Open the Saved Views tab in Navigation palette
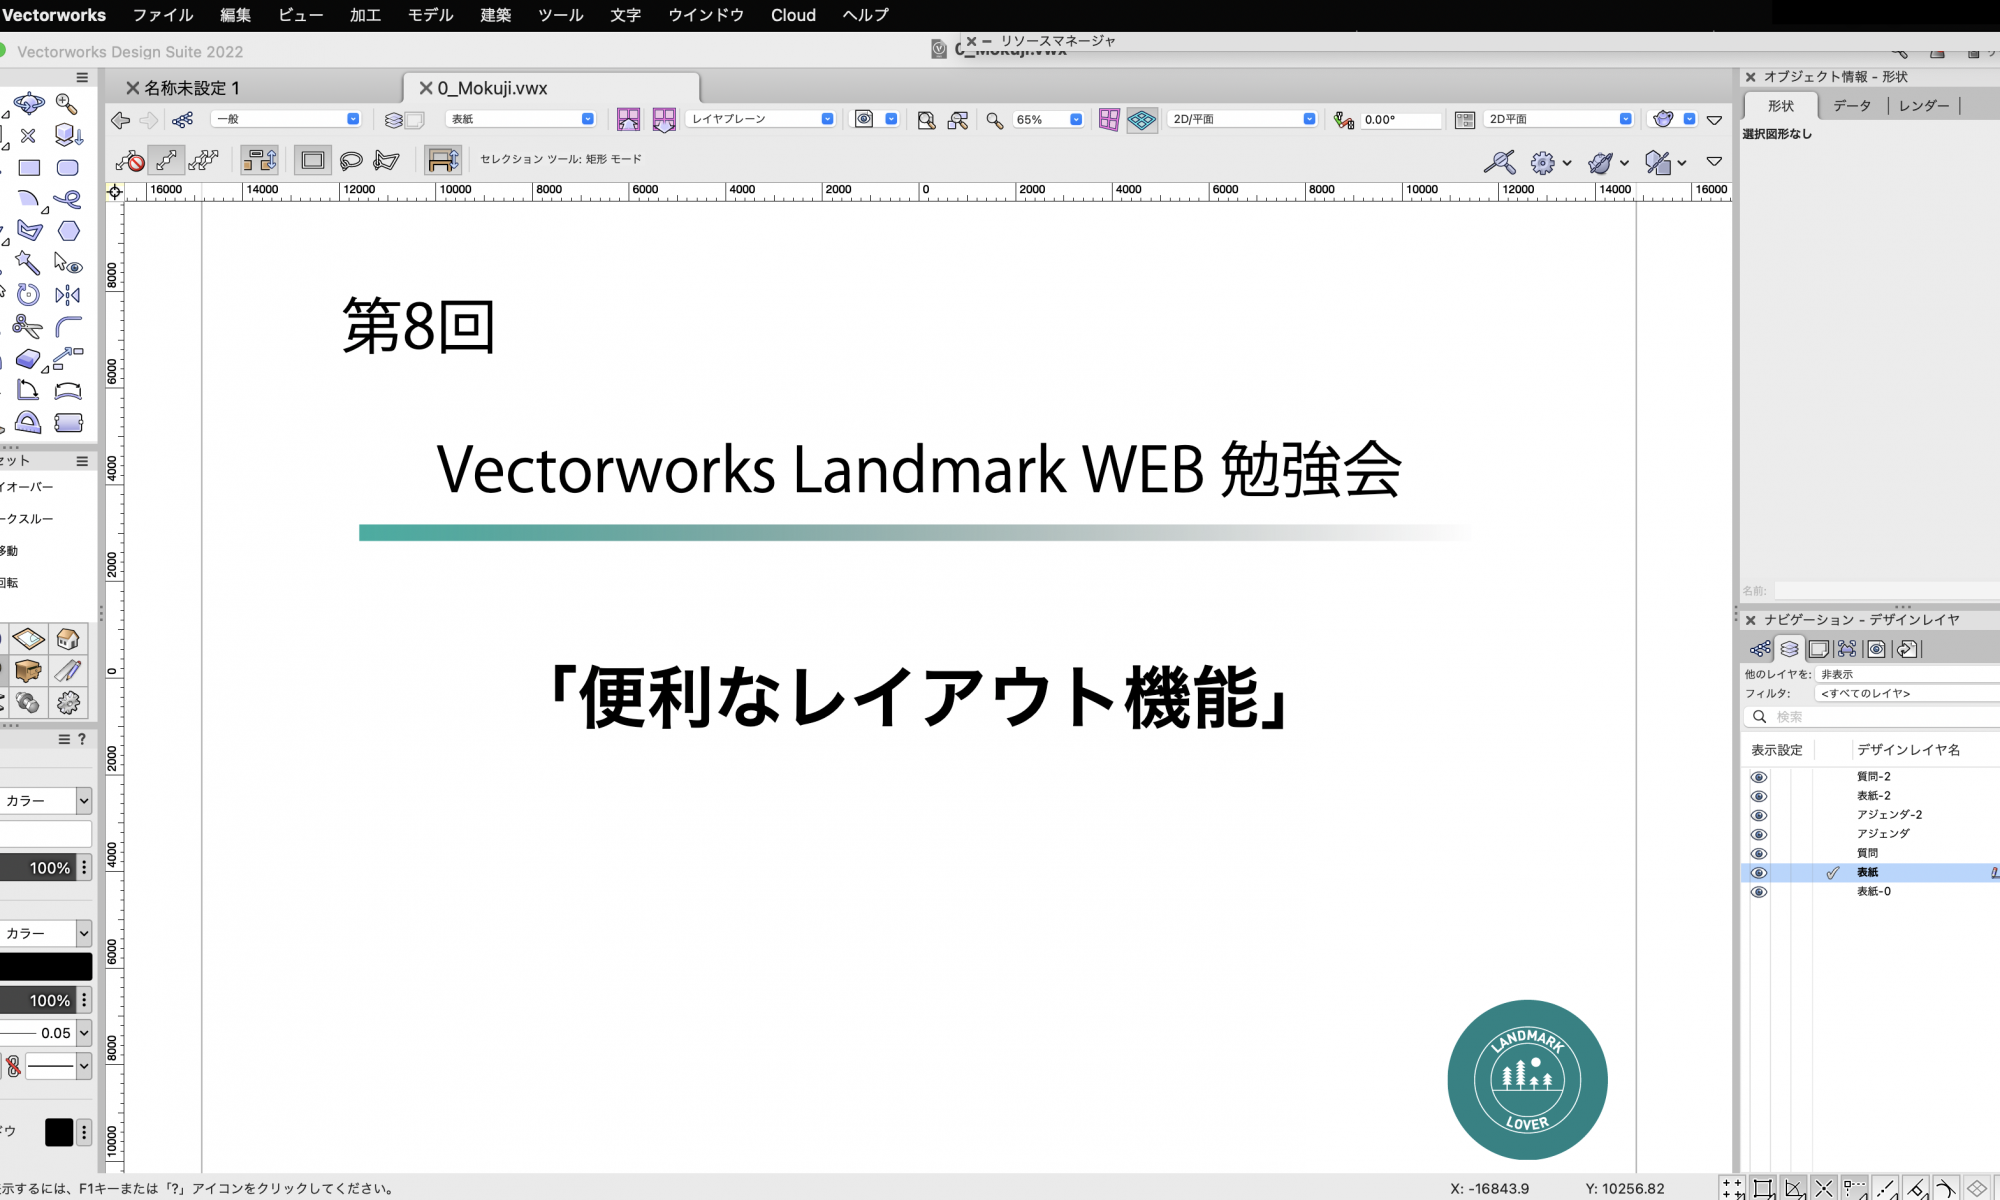This screenshot has width=2000, height=1200. click(x=1876, y=649)
